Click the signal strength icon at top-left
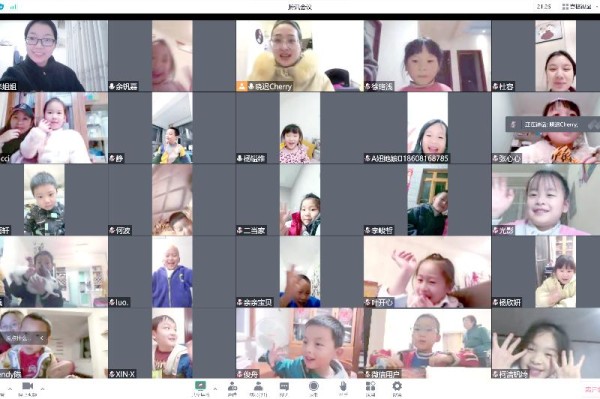Image resolution: width=600 pixels, height=399 pixels. 13,7
